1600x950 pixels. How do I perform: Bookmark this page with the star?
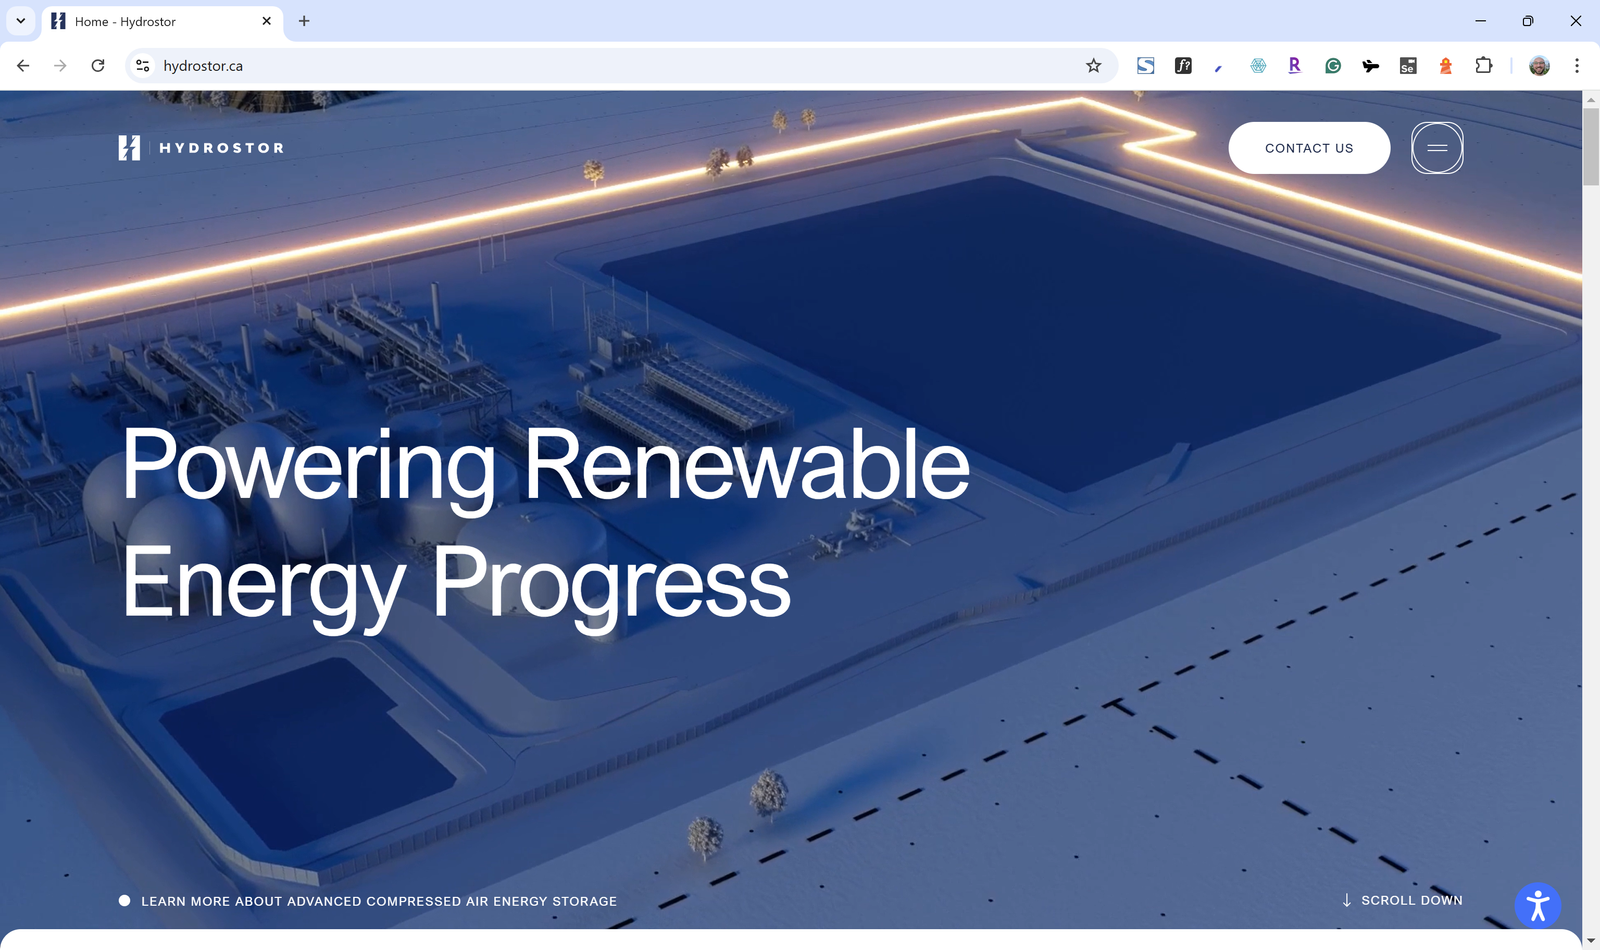pos(1093,66)
